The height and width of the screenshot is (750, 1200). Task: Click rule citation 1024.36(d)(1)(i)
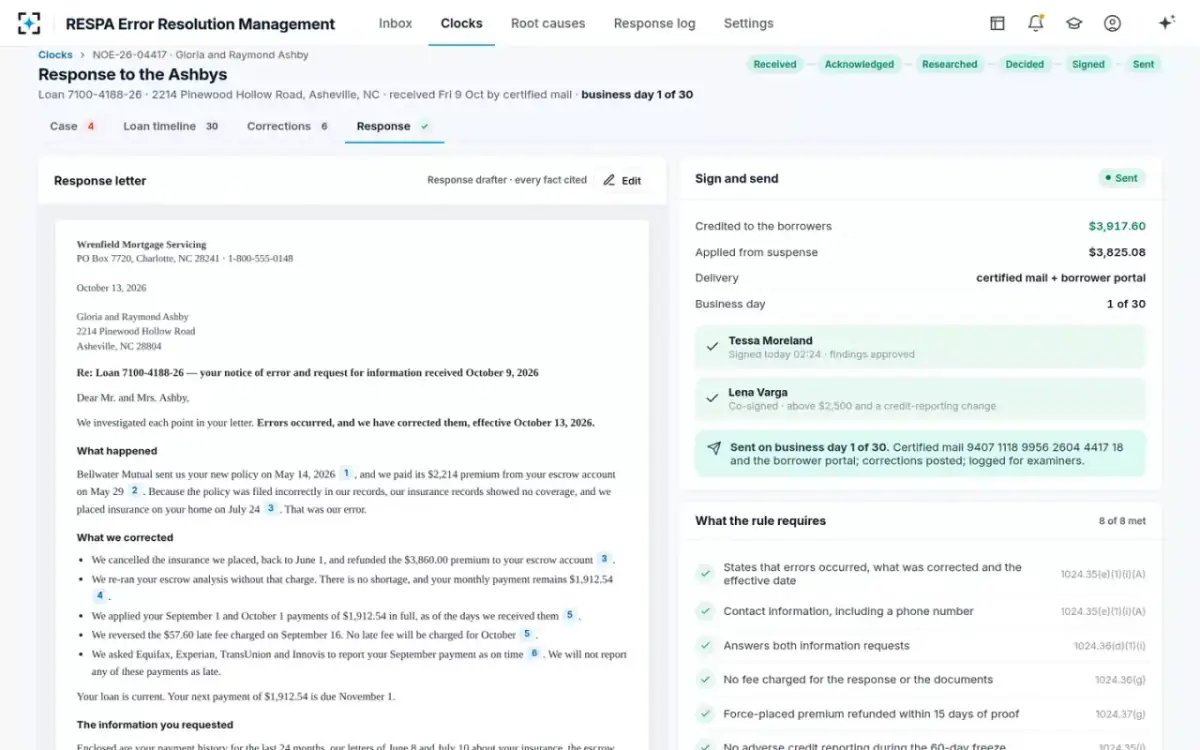coord(1110,646)
